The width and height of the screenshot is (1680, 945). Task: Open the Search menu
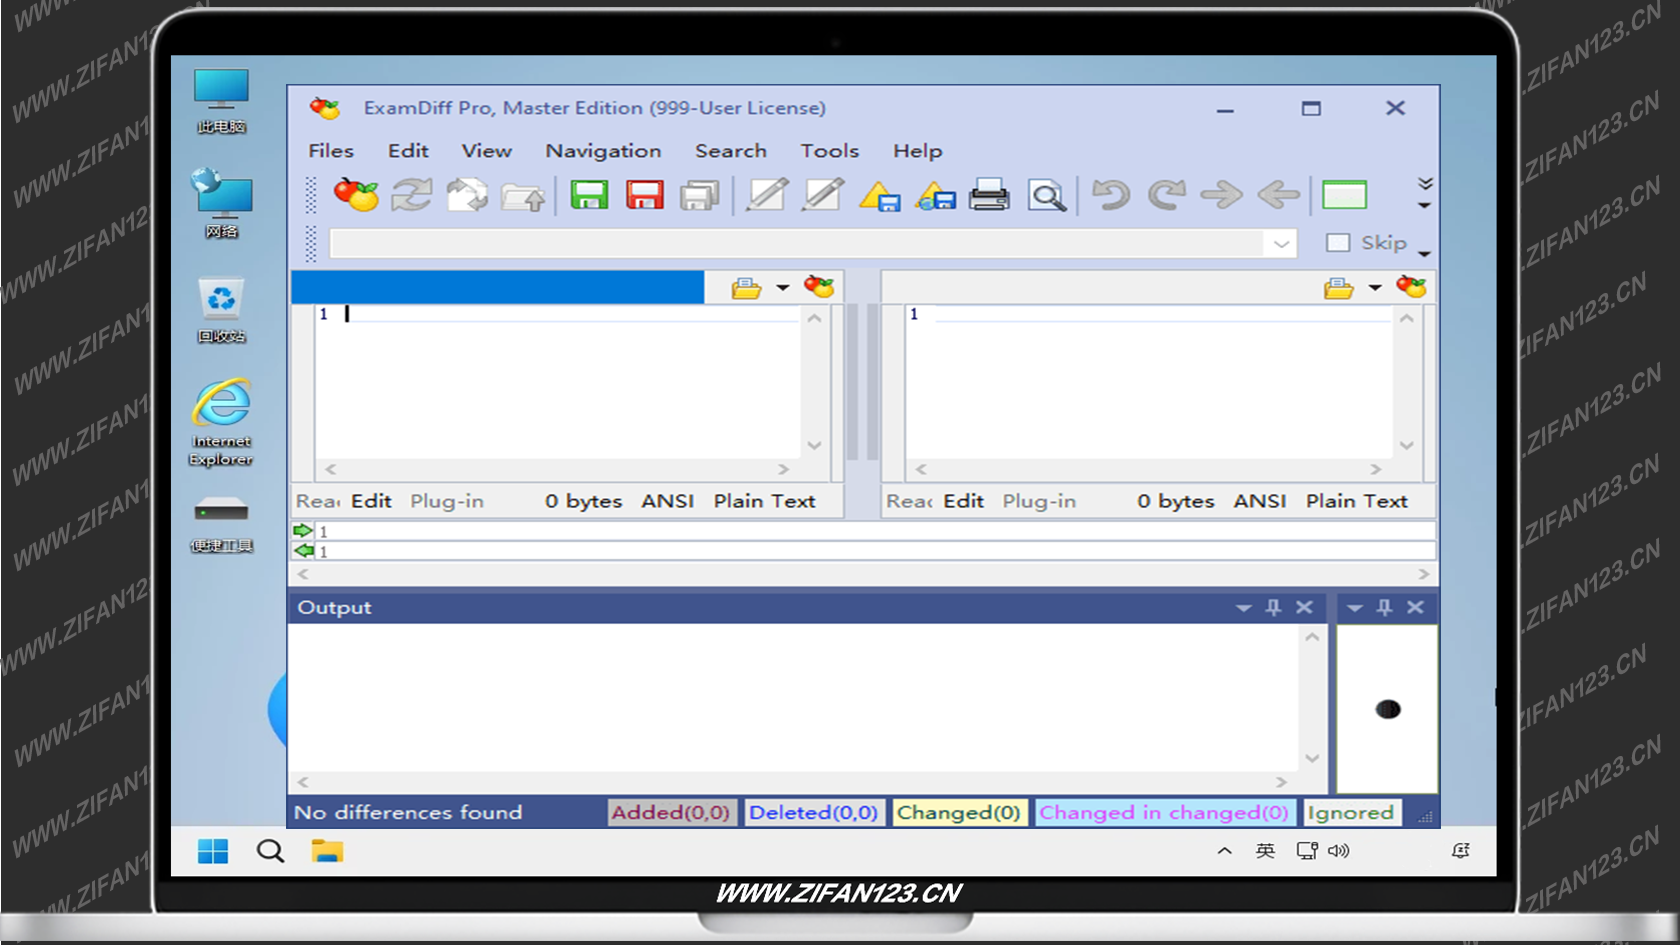(x=731, y=151)
